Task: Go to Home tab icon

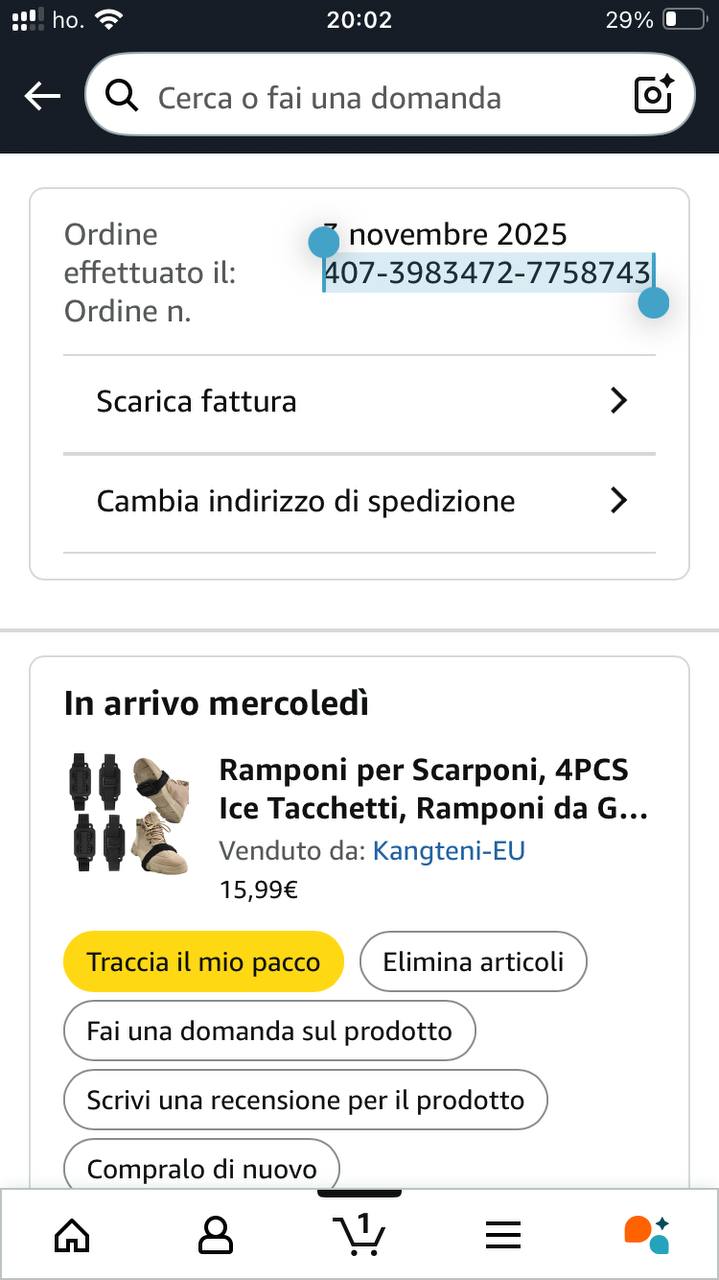Action: pos(72,1235)
